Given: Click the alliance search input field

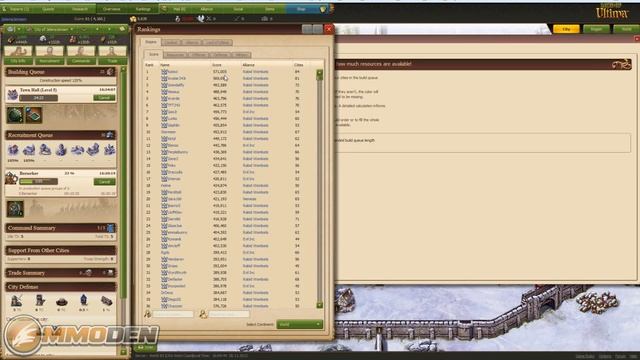Looking at the screenshot, I should tap(229, 314).
